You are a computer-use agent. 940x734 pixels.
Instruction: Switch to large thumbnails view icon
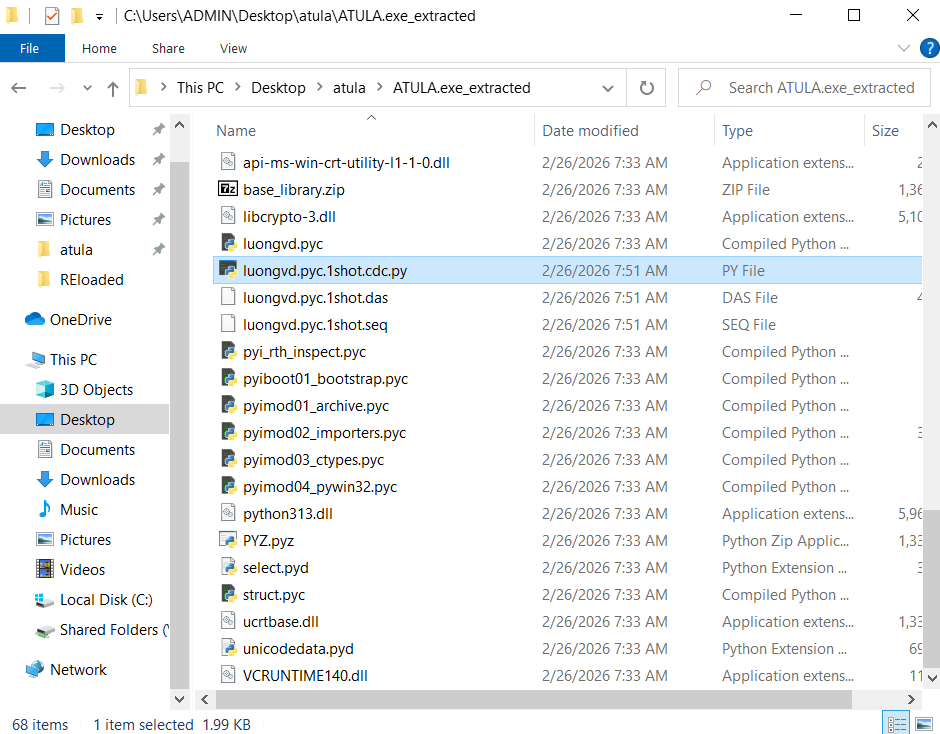pos(924,724)
